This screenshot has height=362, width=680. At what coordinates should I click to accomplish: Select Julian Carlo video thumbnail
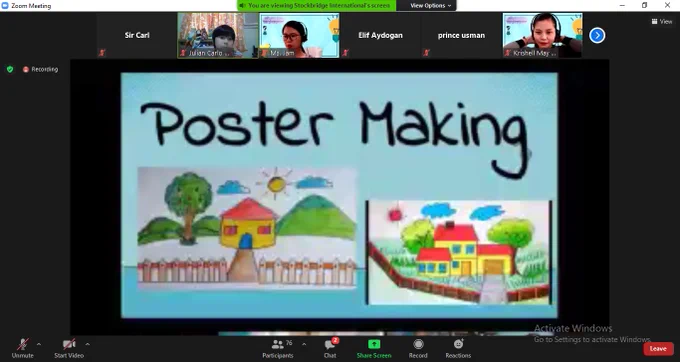tap(218, 35)
